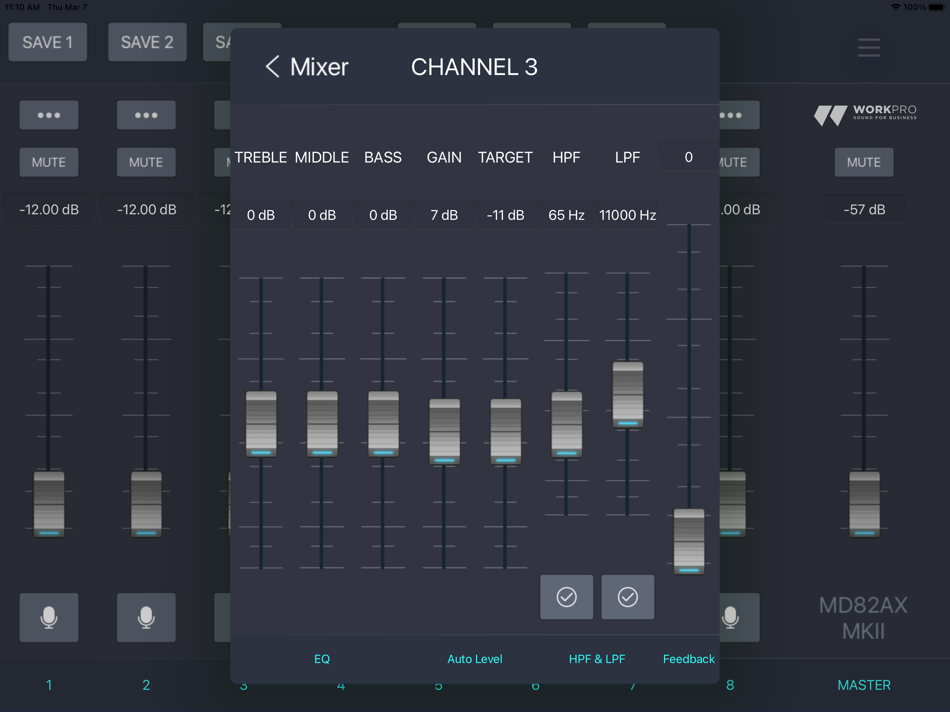The image size is (950, 712).
Task: Mute channel 8
Action: pyautogui.click(x=738, y=162)
